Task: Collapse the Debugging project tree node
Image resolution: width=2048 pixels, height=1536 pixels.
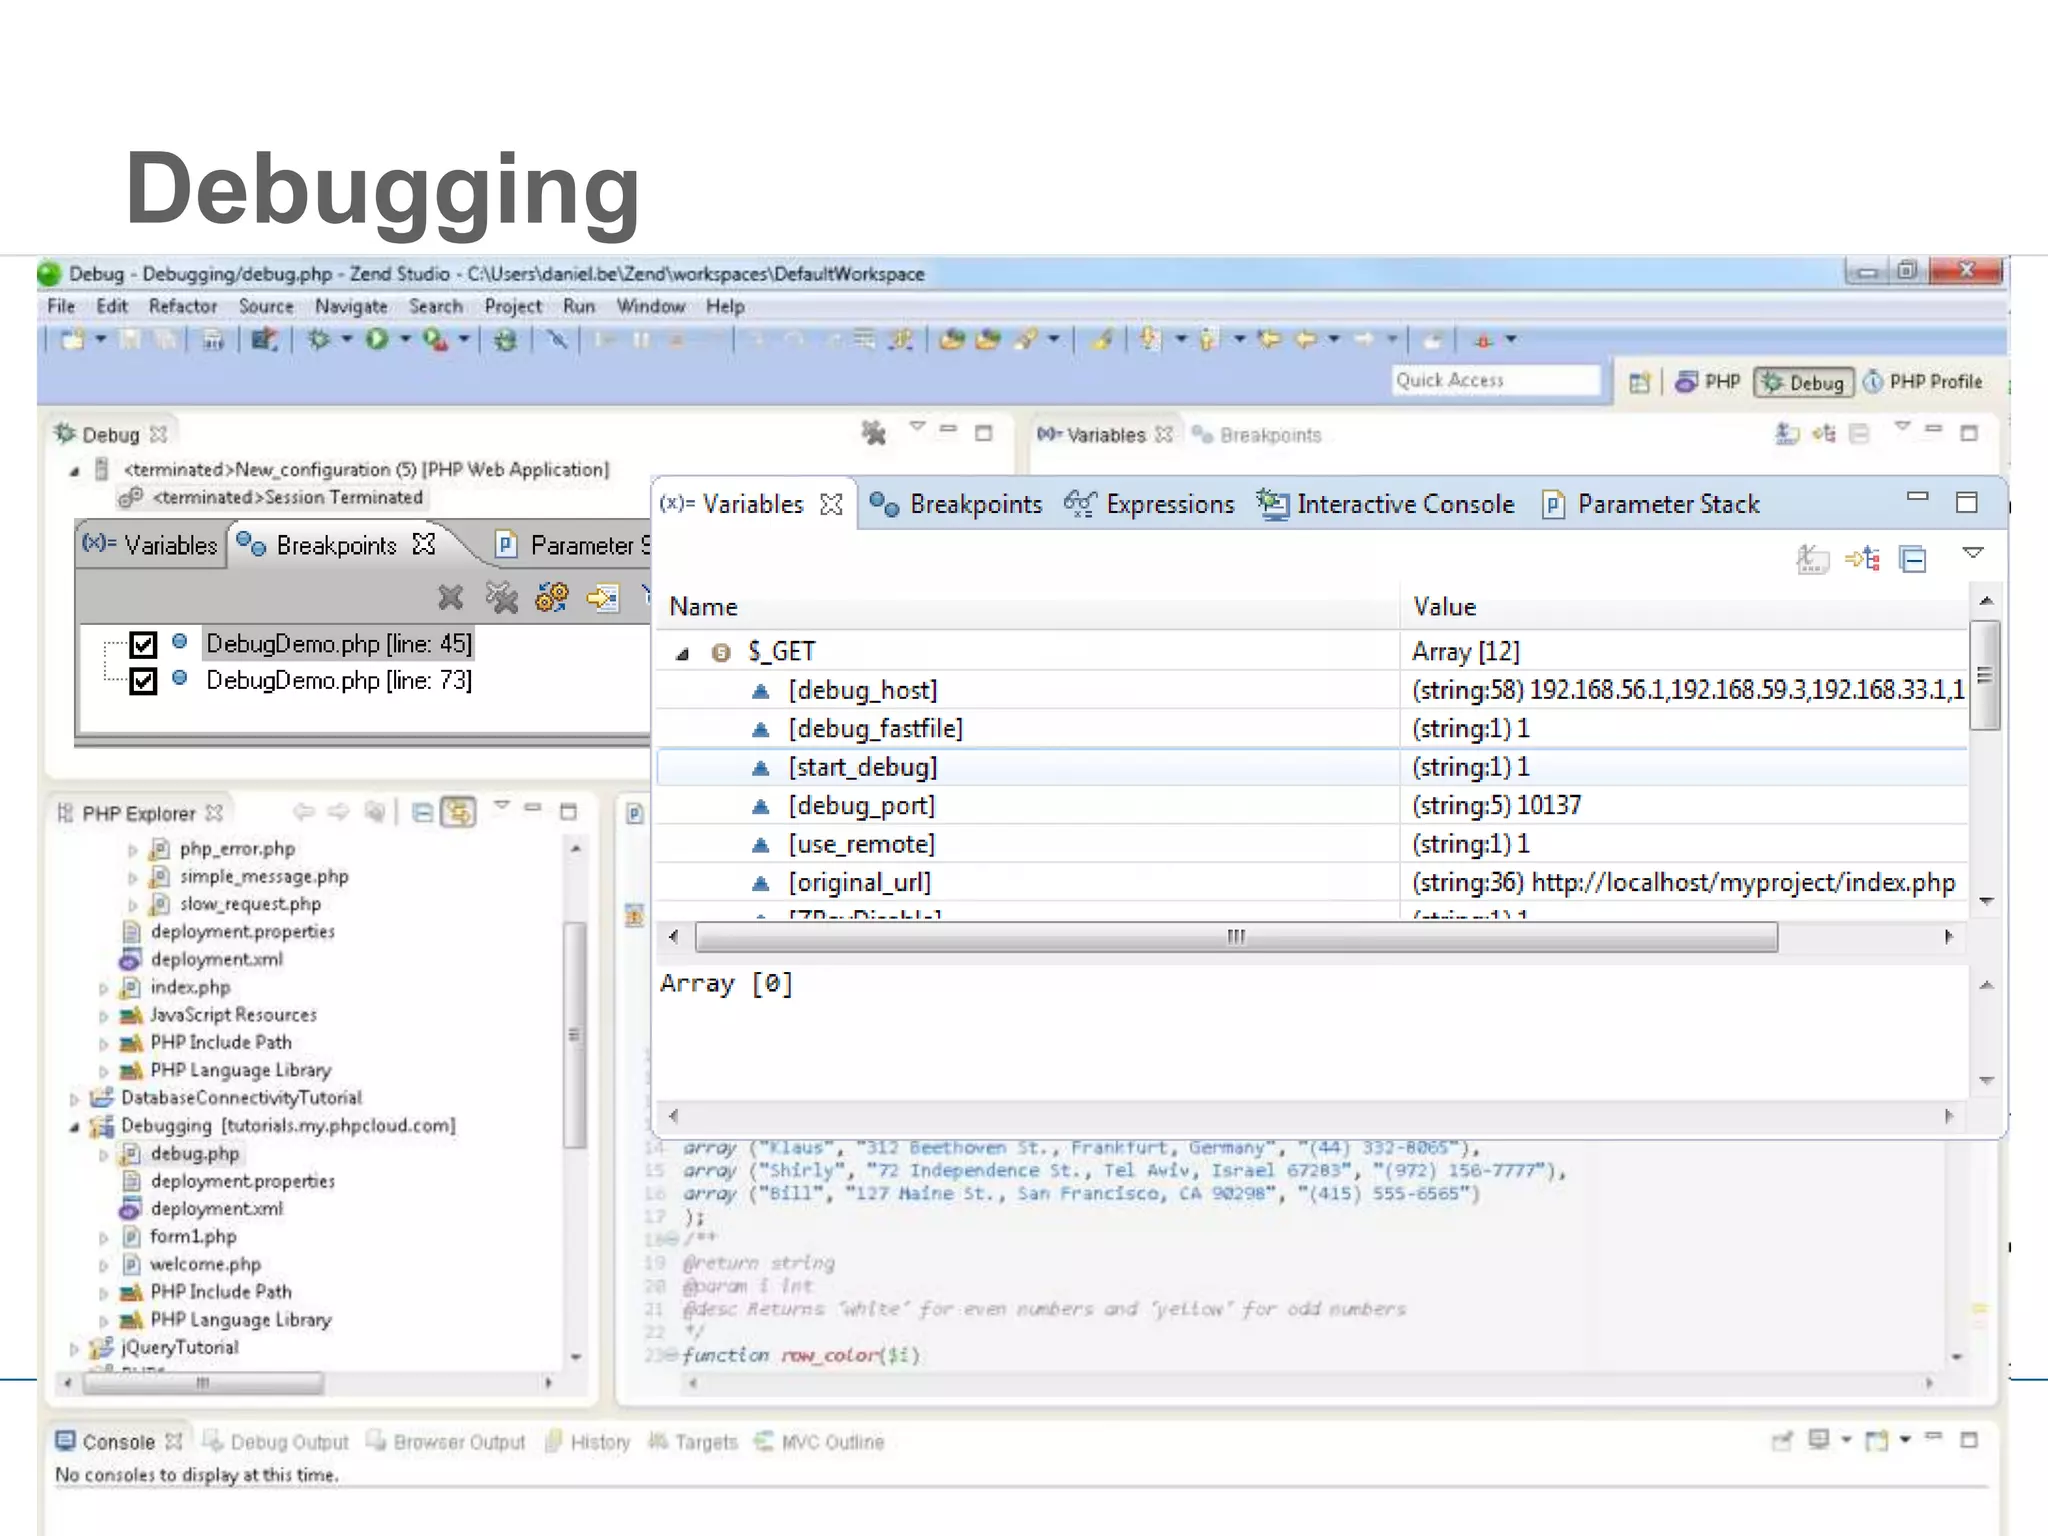Action: click(74, 1127)
